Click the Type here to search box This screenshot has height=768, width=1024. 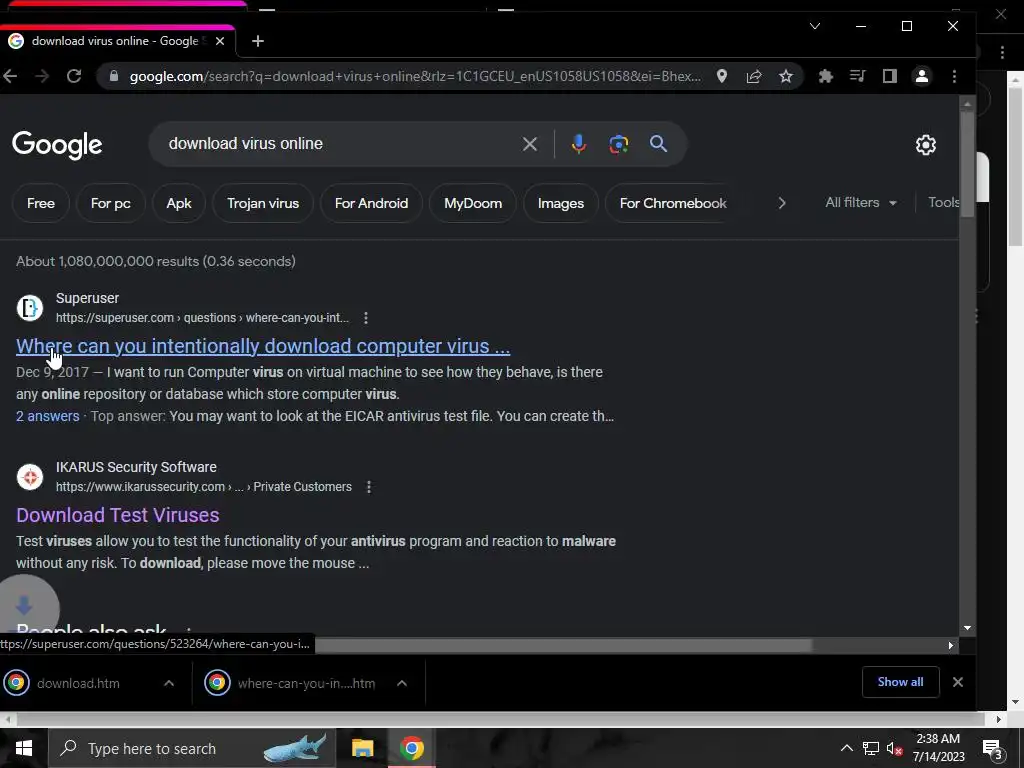(193, 748)
